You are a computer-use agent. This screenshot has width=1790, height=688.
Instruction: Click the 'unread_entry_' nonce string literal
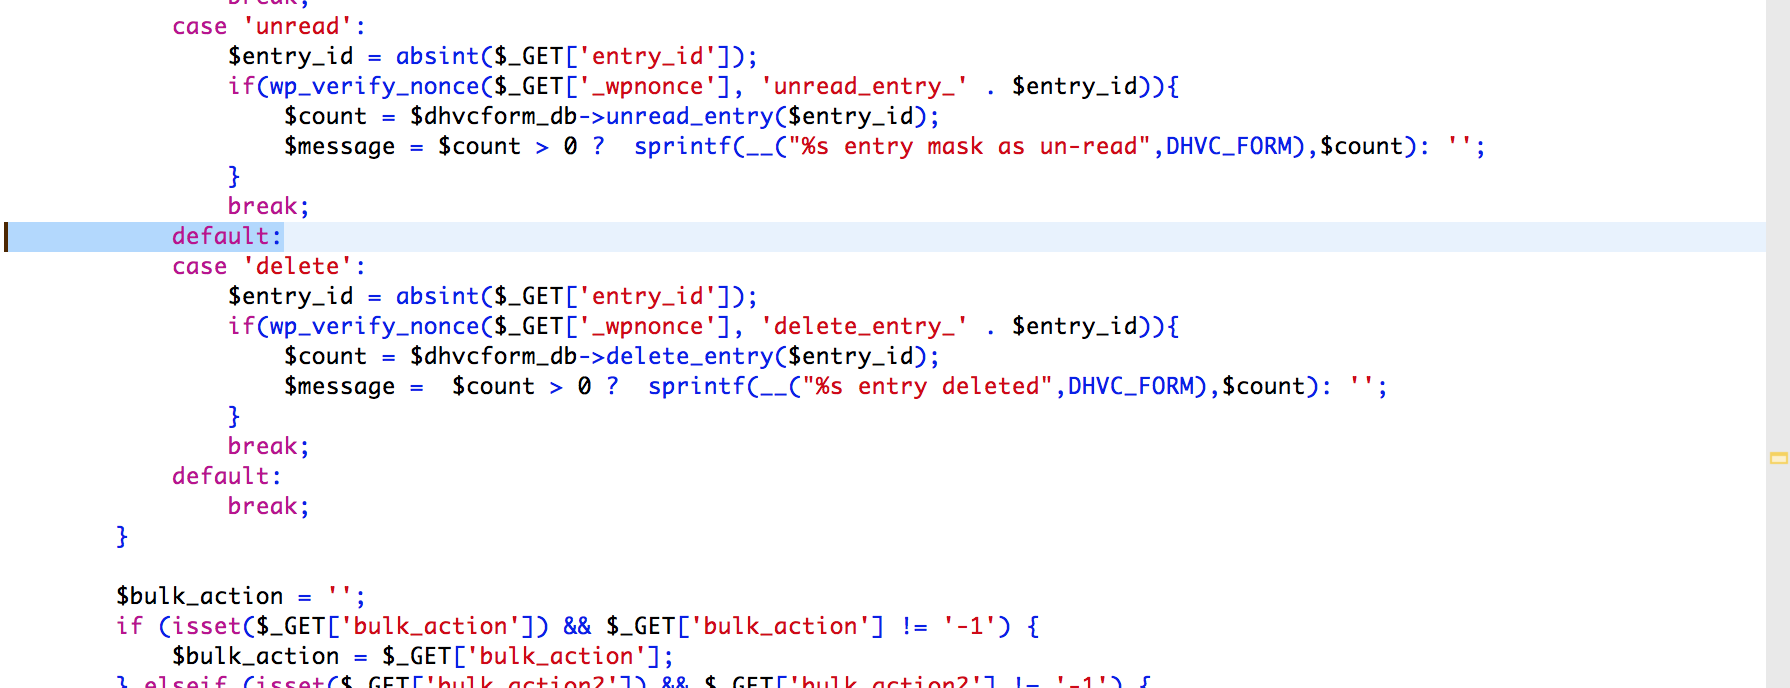(864, 87)
